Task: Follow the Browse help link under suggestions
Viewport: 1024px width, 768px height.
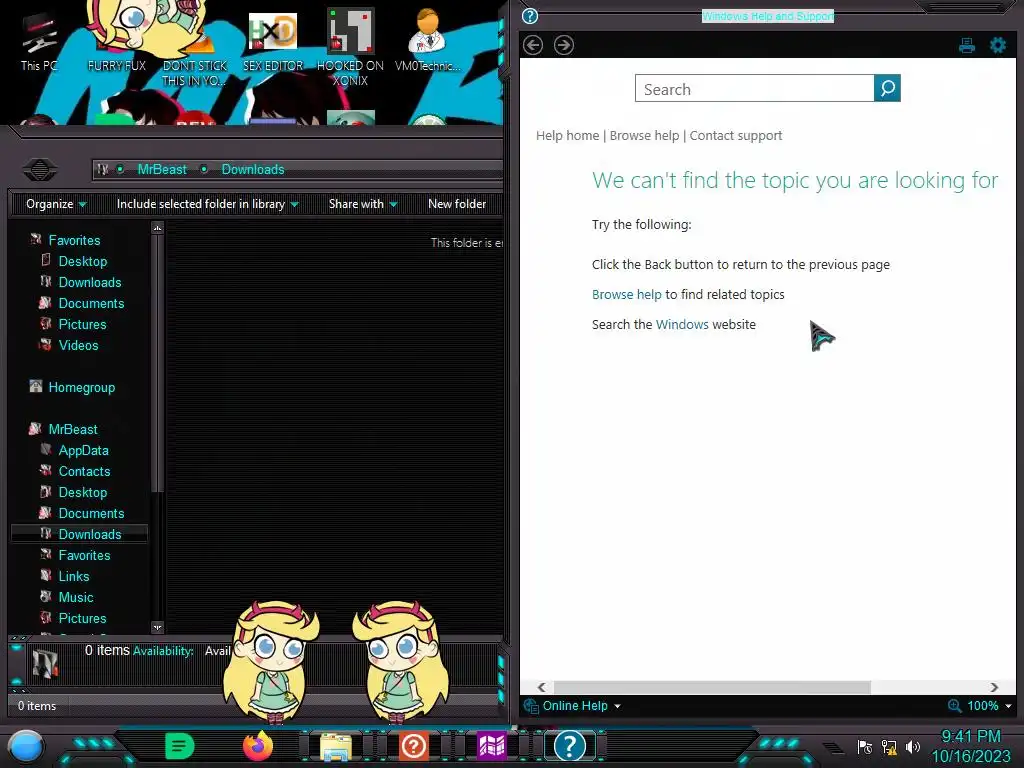Action: pos(626,295)
